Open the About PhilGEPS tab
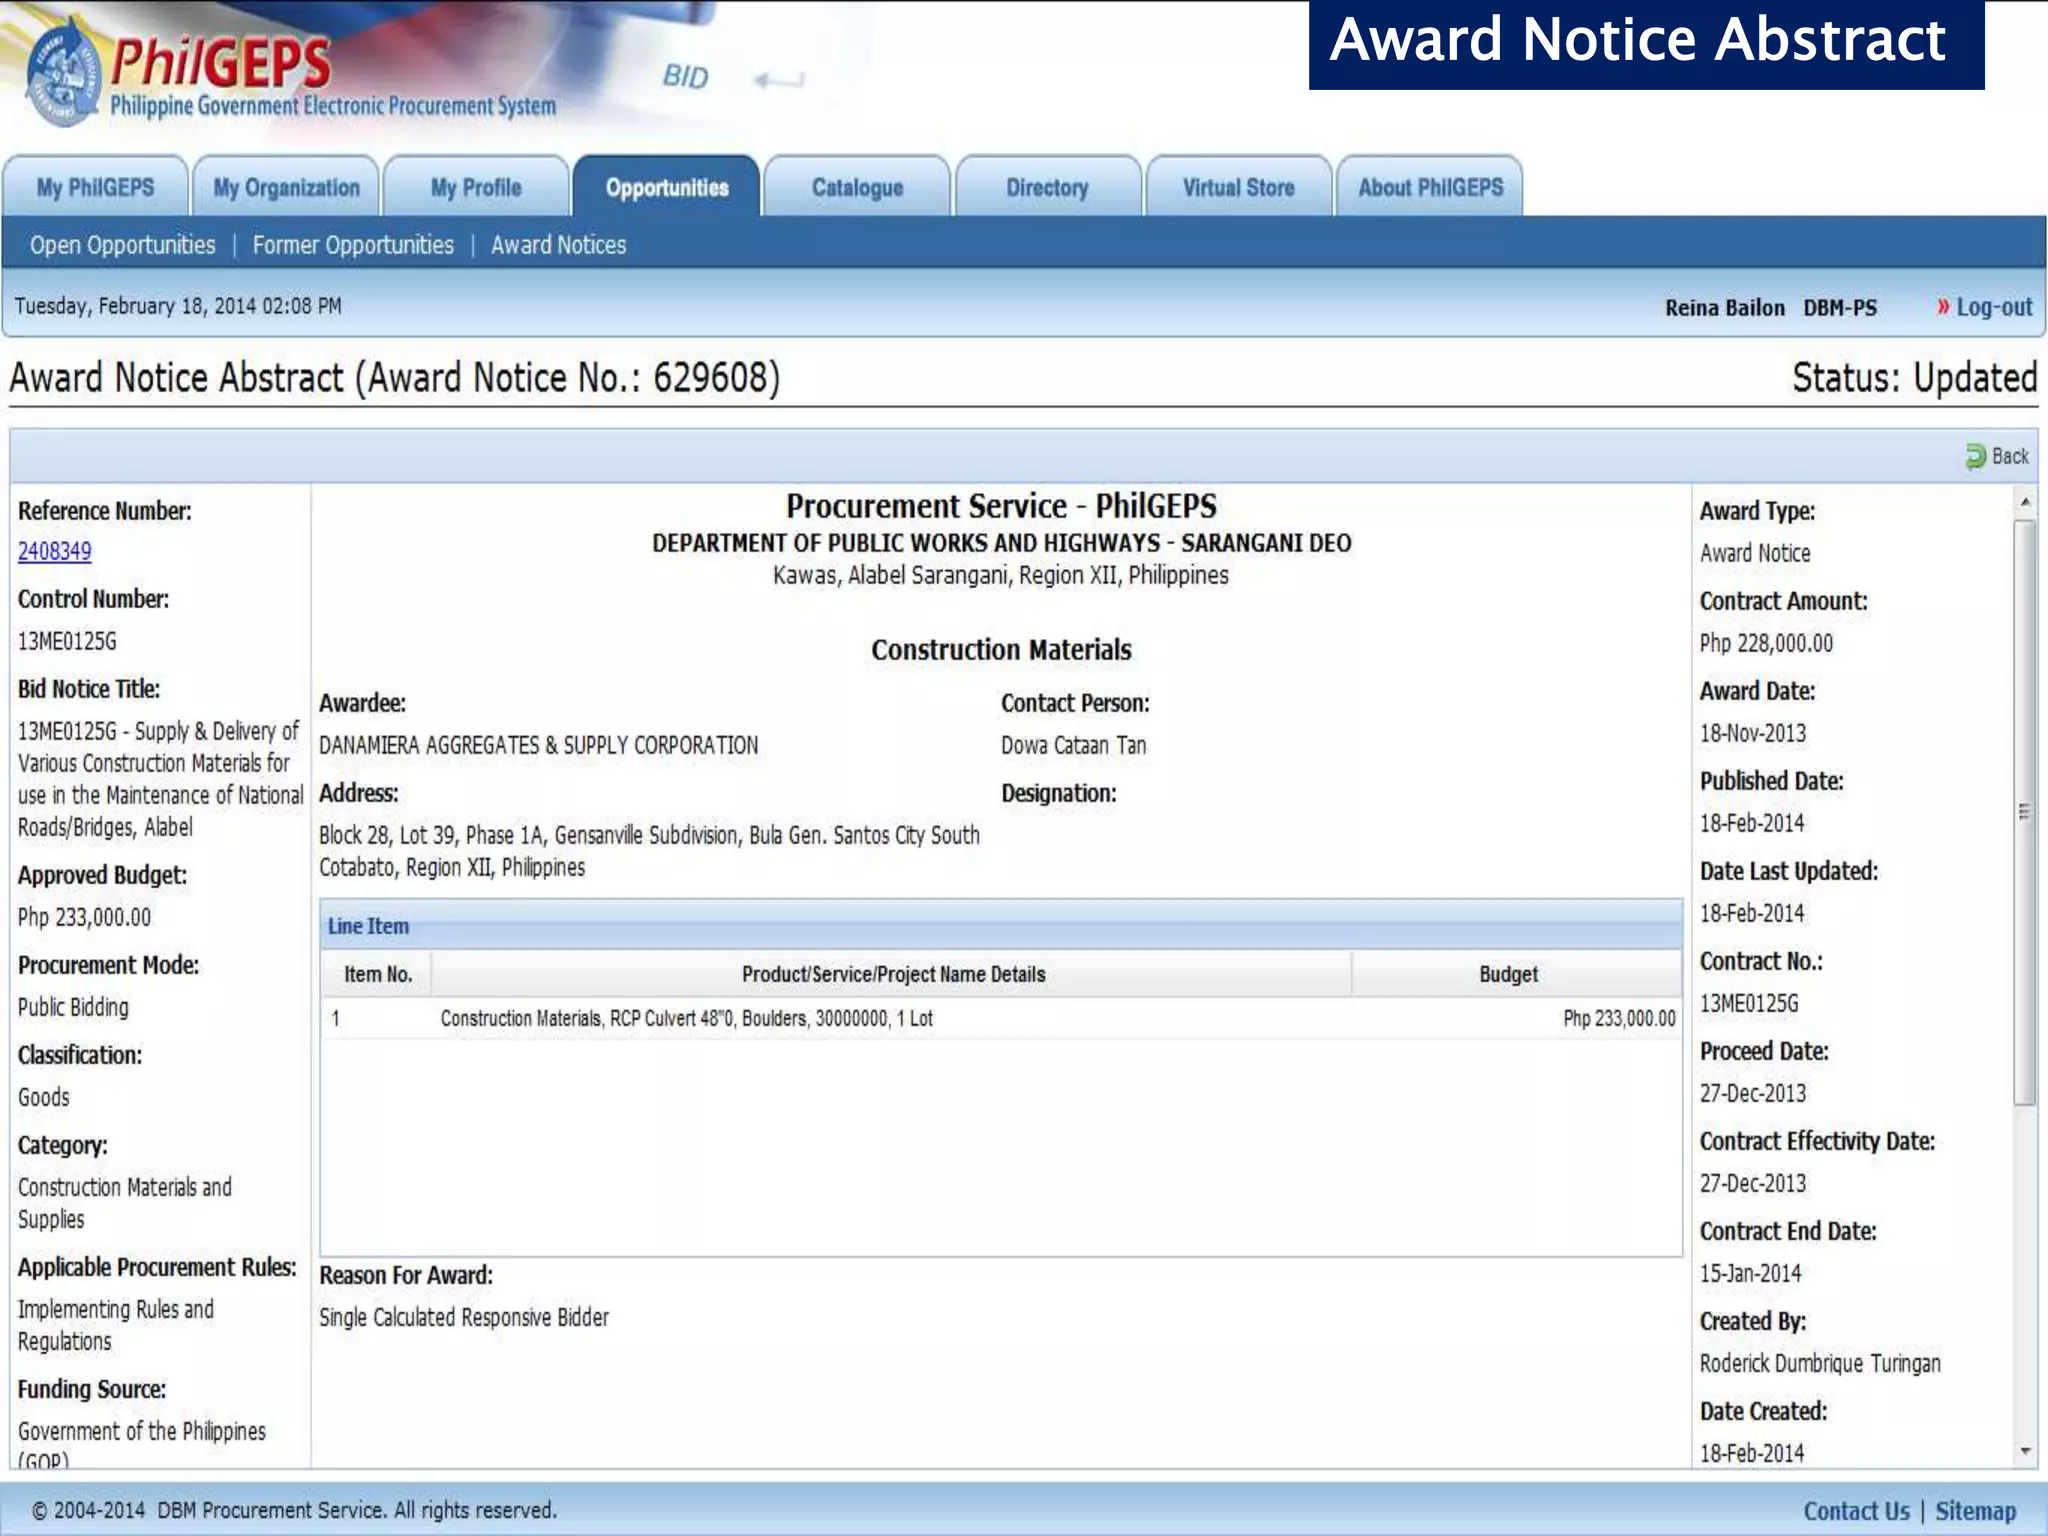Viewport: 2048px width, 1536px height. pyautogui.click(x=1430, y=188)
